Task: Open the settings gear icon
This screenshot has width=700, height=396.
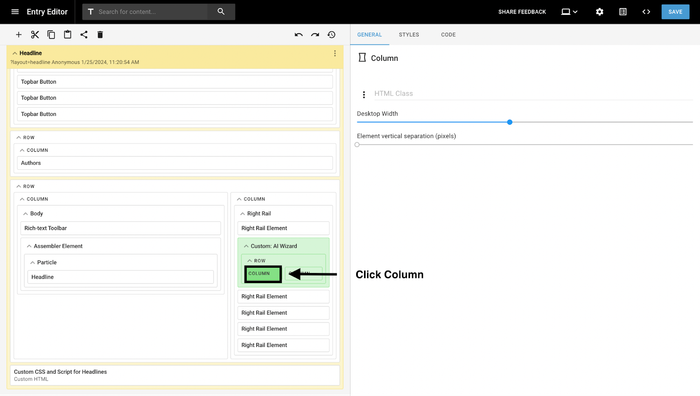Action: [x=600, y=12]
